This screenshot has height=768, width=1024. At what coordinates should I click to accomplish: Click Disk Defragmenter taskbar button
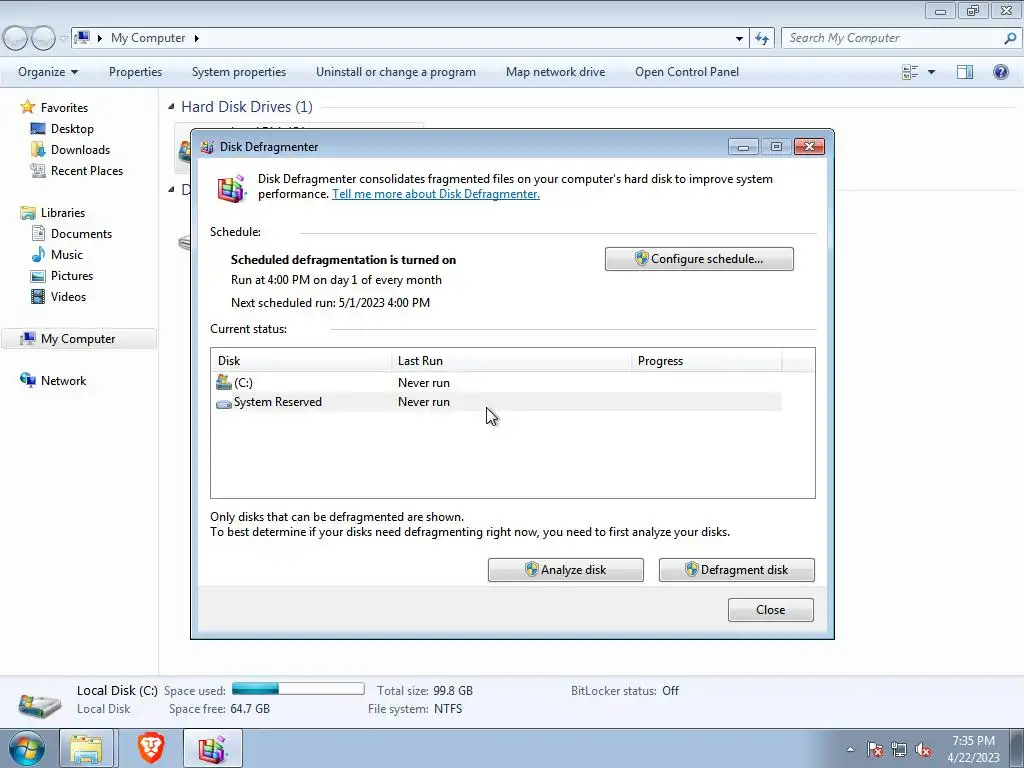pos(212,749)
